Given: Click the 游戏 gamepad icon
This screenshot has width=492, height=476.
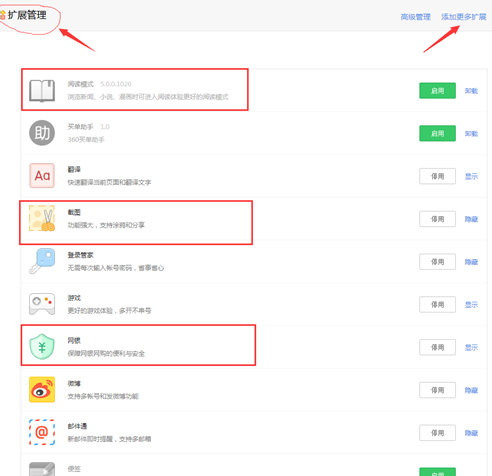Looking at the screenshot, I should (42, 304).
